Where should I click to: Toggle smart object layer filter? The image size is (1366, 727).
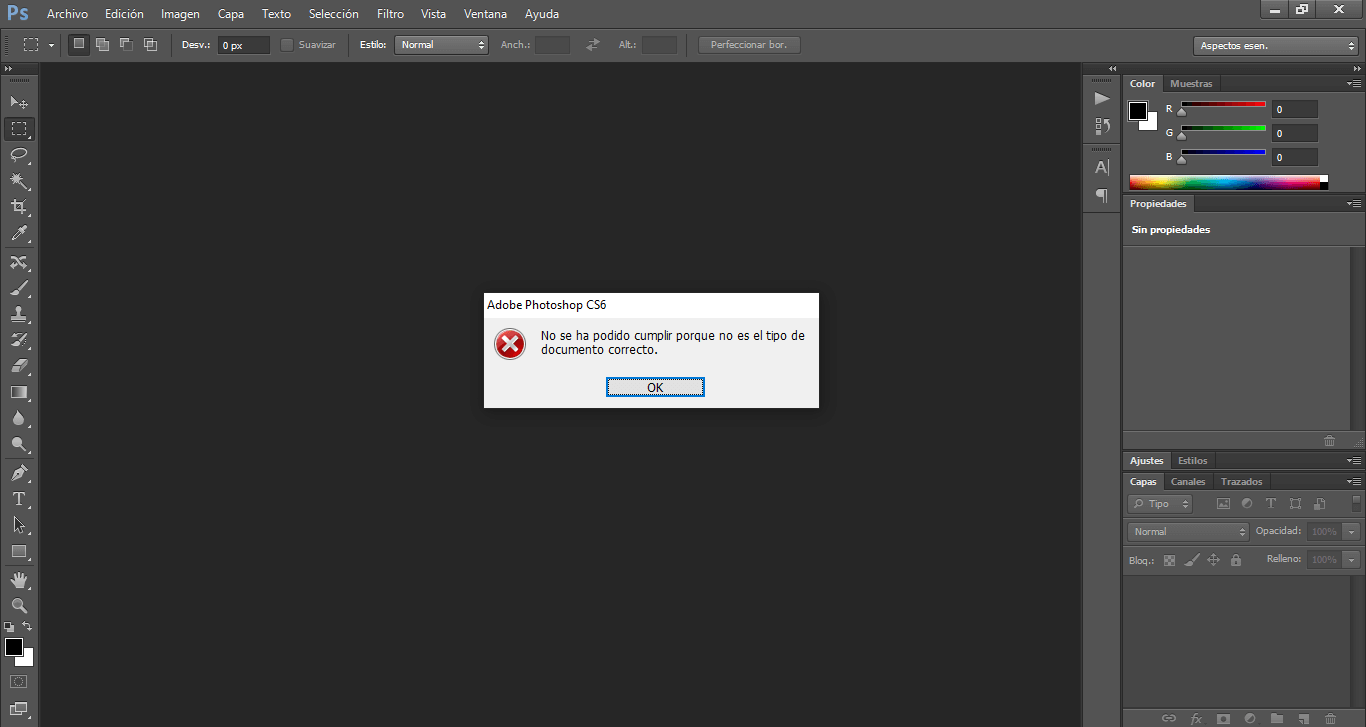click(x=1320, y=504)
